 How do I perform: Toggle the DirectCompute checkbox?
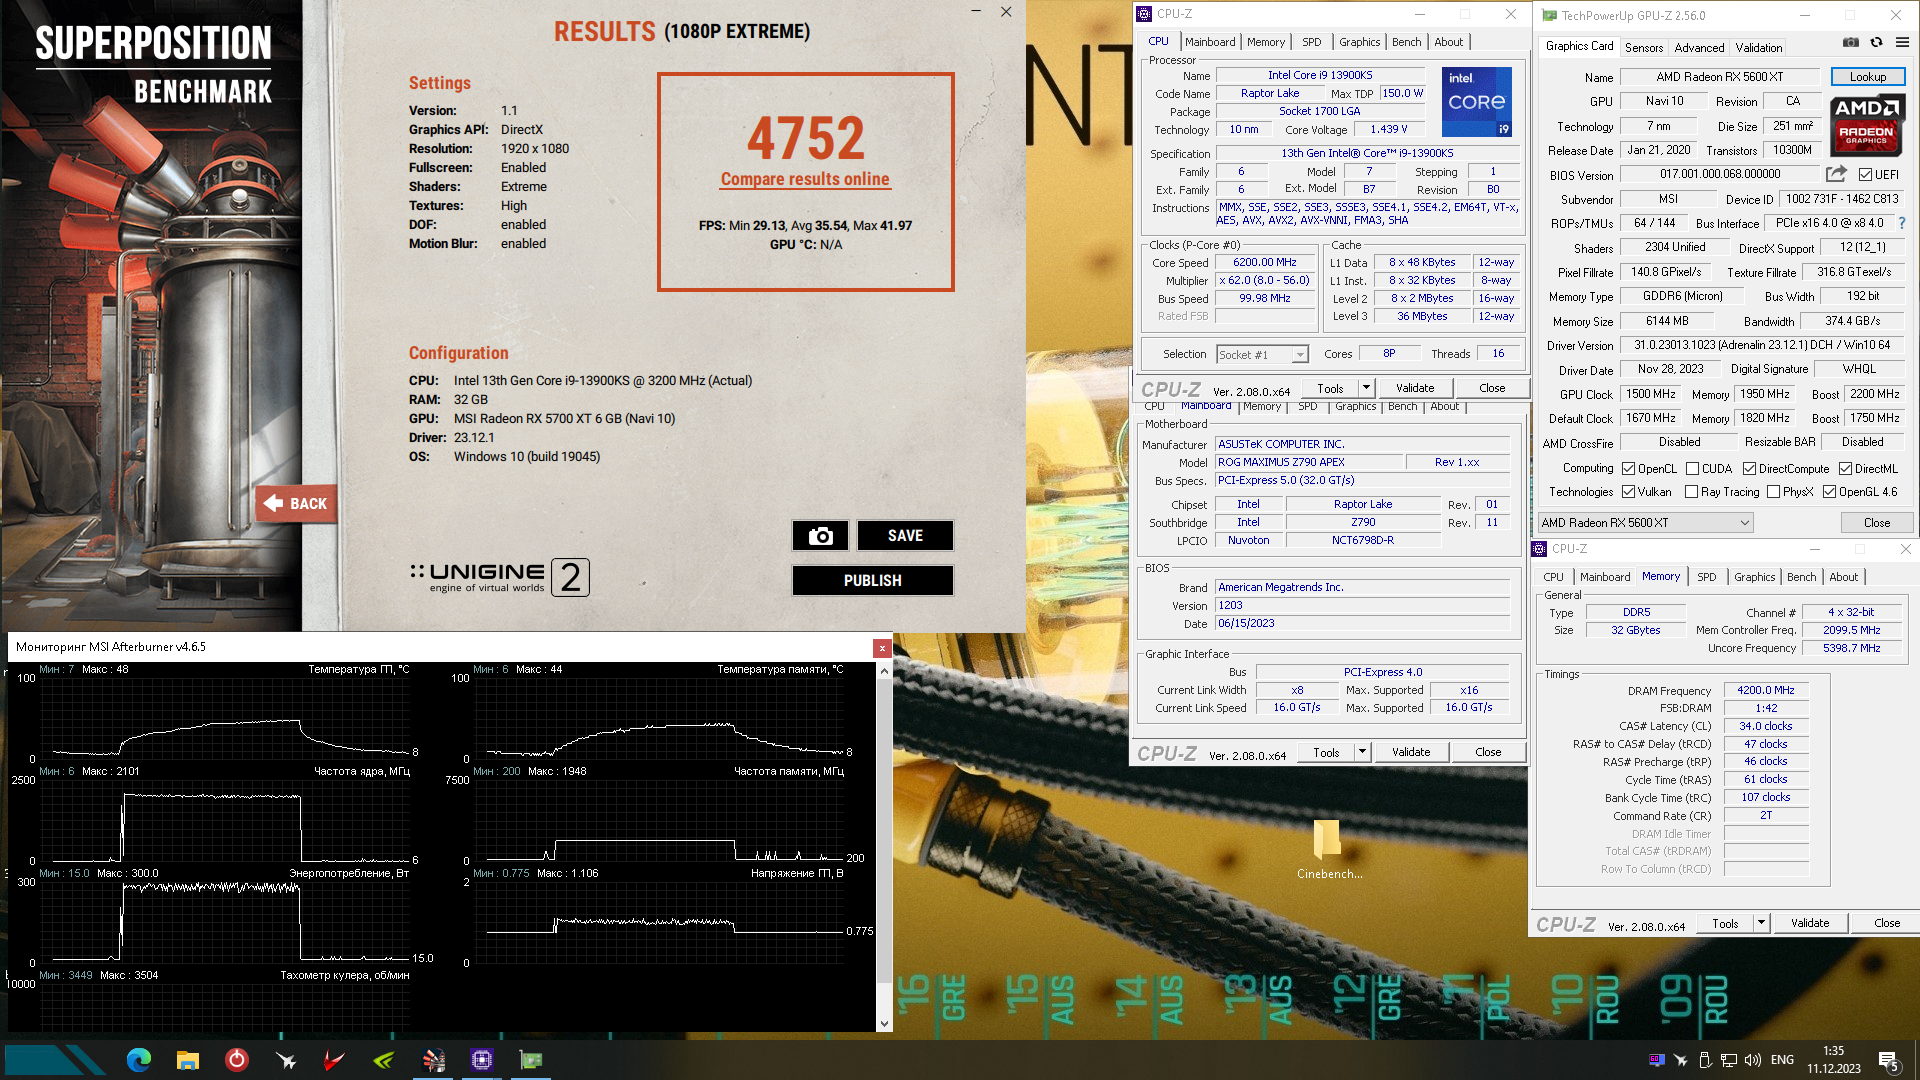(x=1749, y=468)
